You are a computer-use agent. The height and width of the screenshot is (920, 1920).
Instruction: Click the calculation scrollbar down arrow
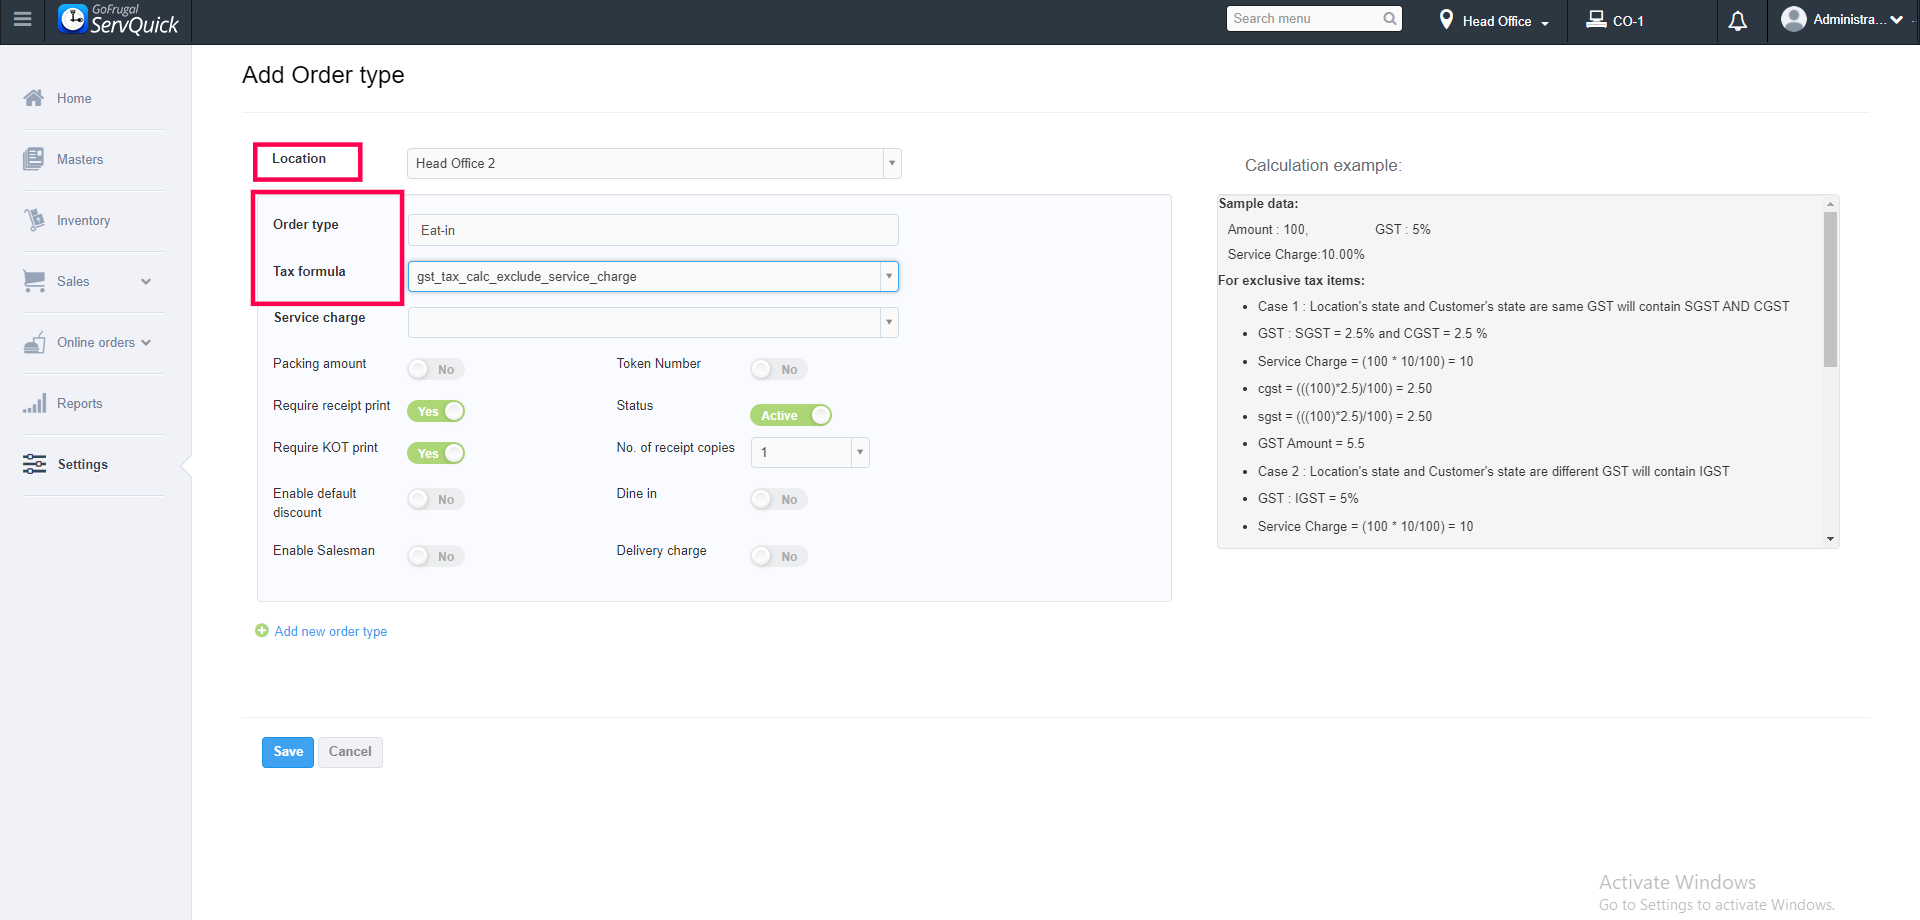pyautogui.click(x=1830, y=539)
